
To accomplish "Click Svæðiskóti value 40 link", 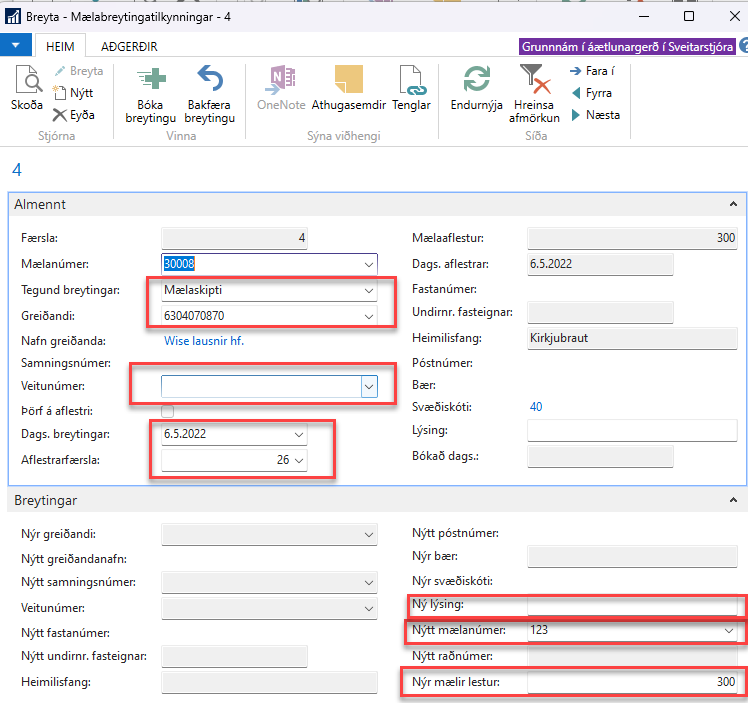I will click(536, 407).
